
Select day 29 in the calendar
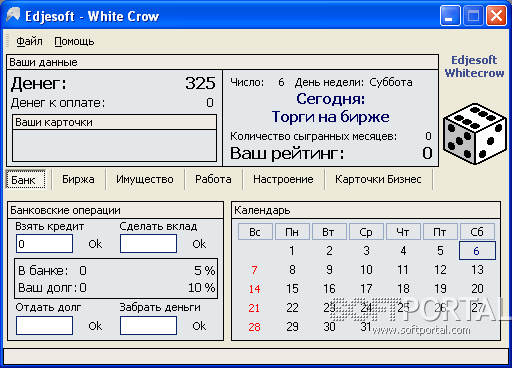[x=292, y=327]
